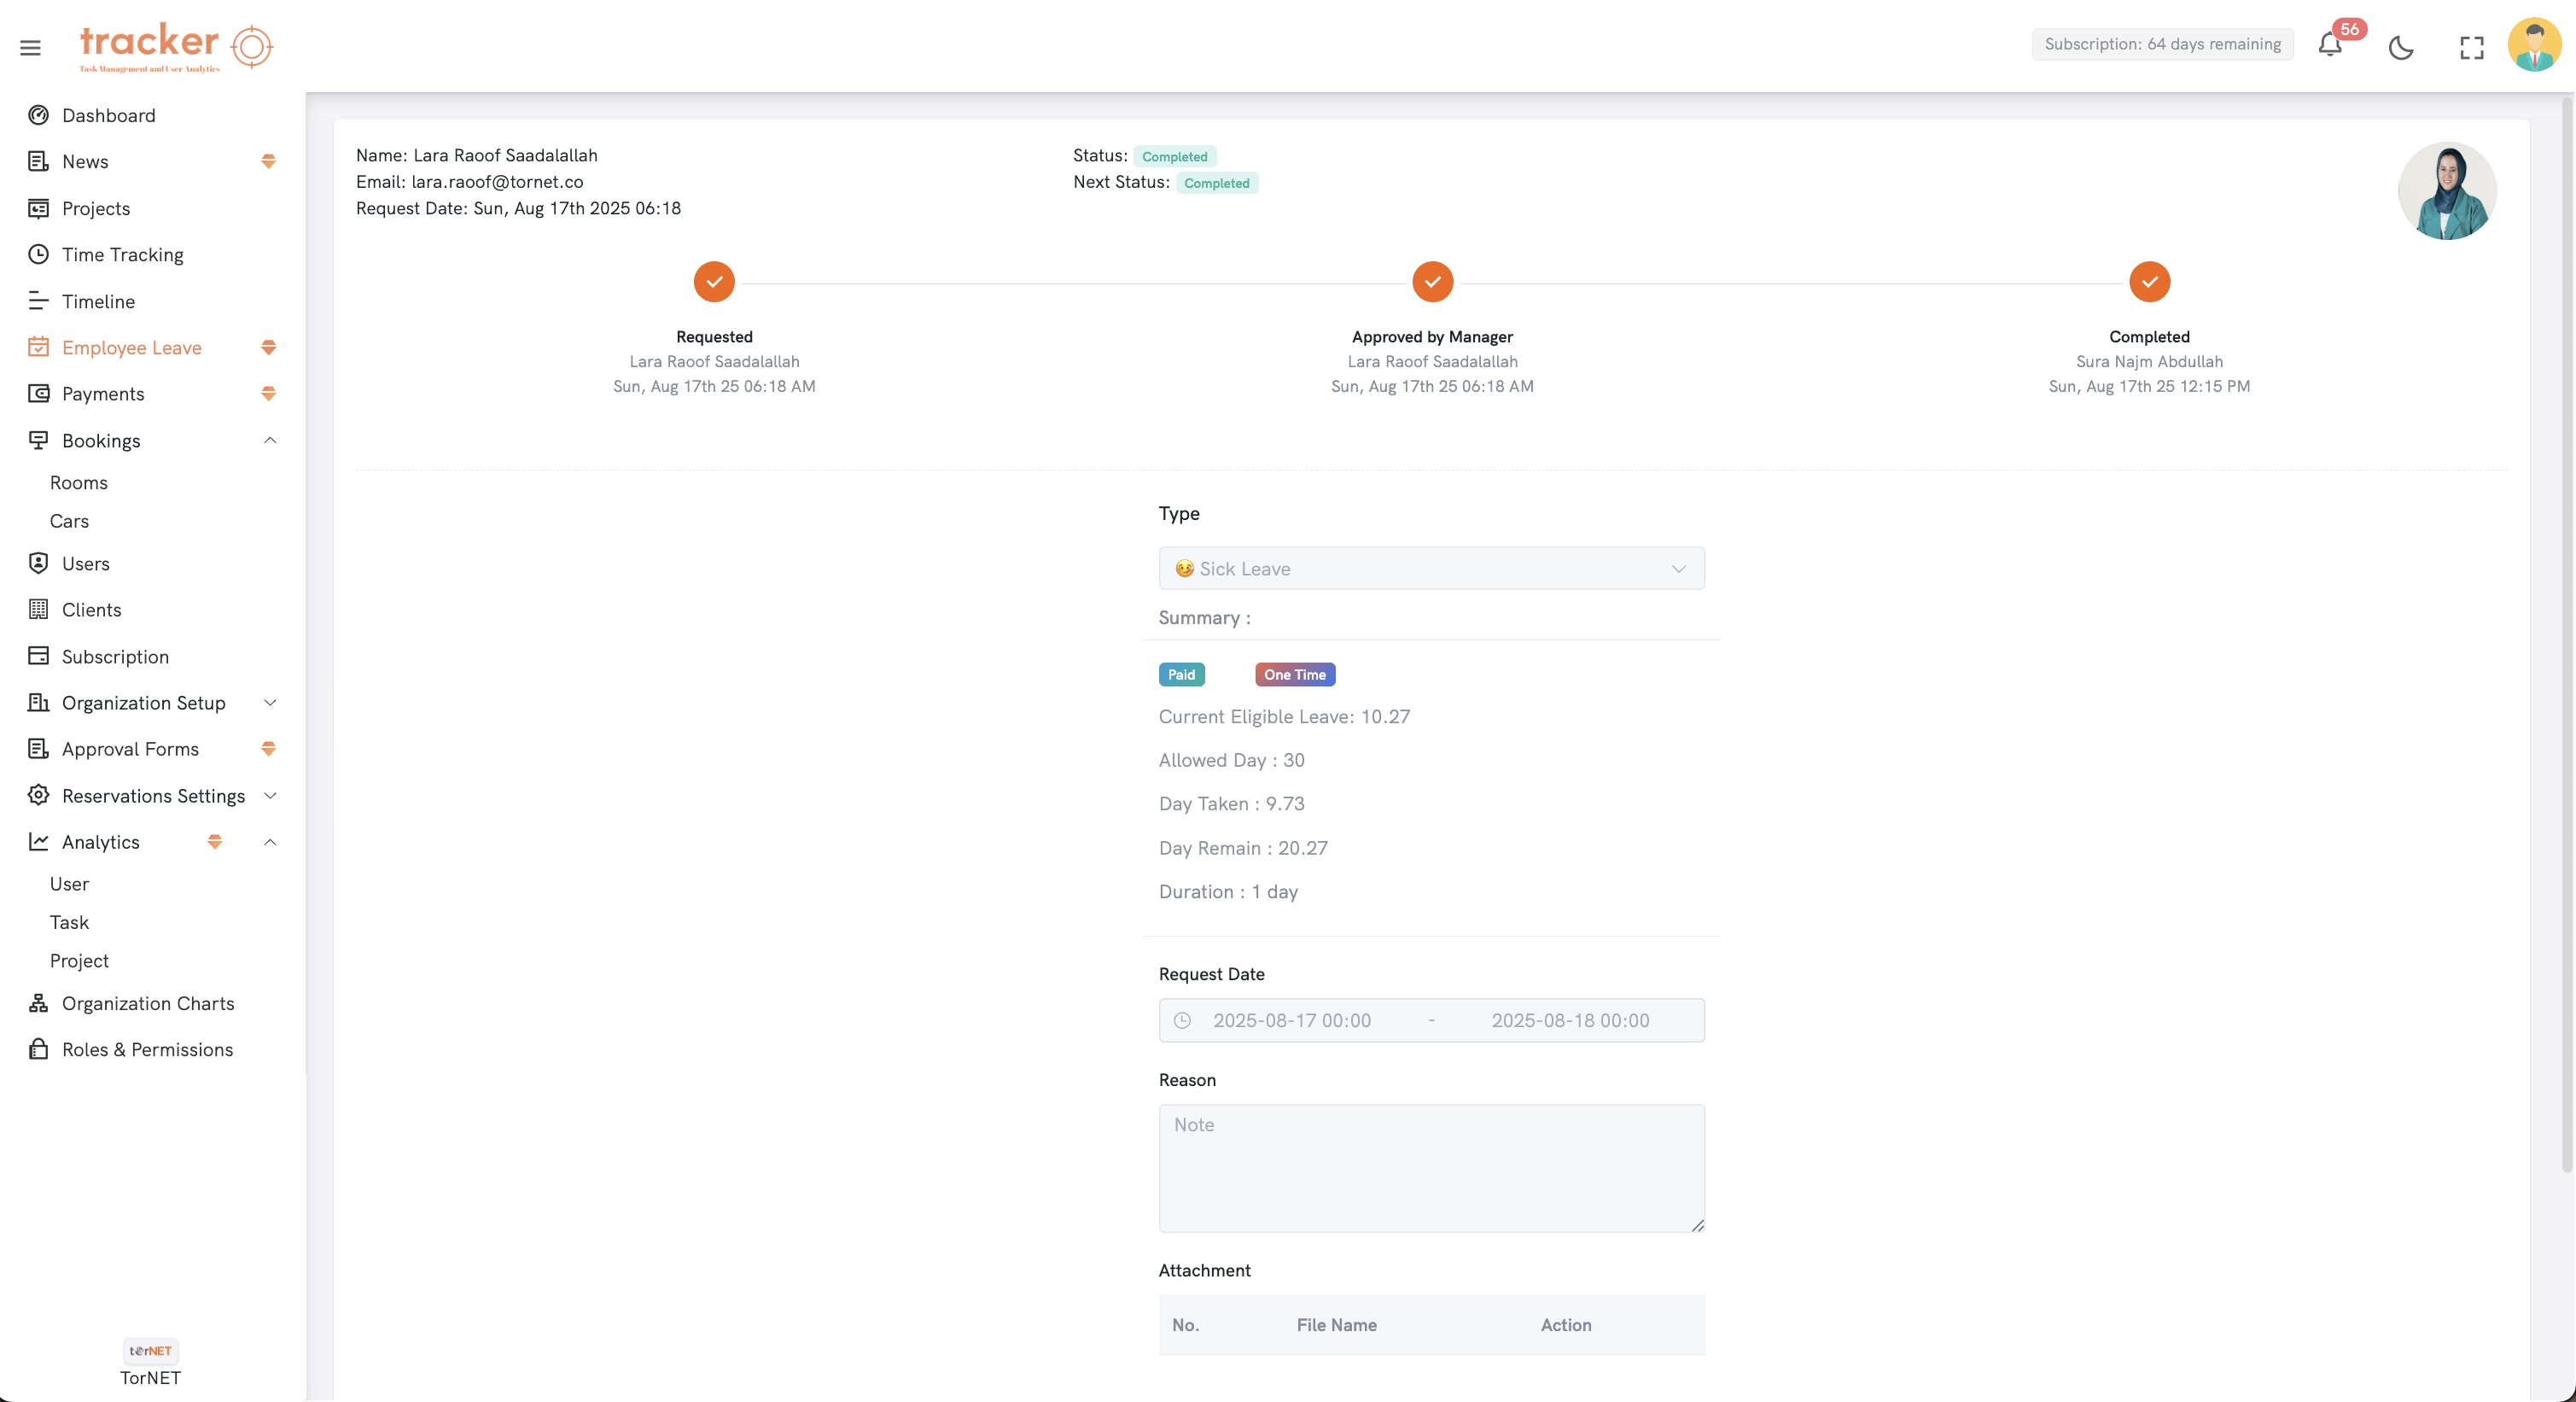Viewport: 2576px width, 1402px height.
Task: Open the user profile avatar
Action: [x=2535, y=45]
